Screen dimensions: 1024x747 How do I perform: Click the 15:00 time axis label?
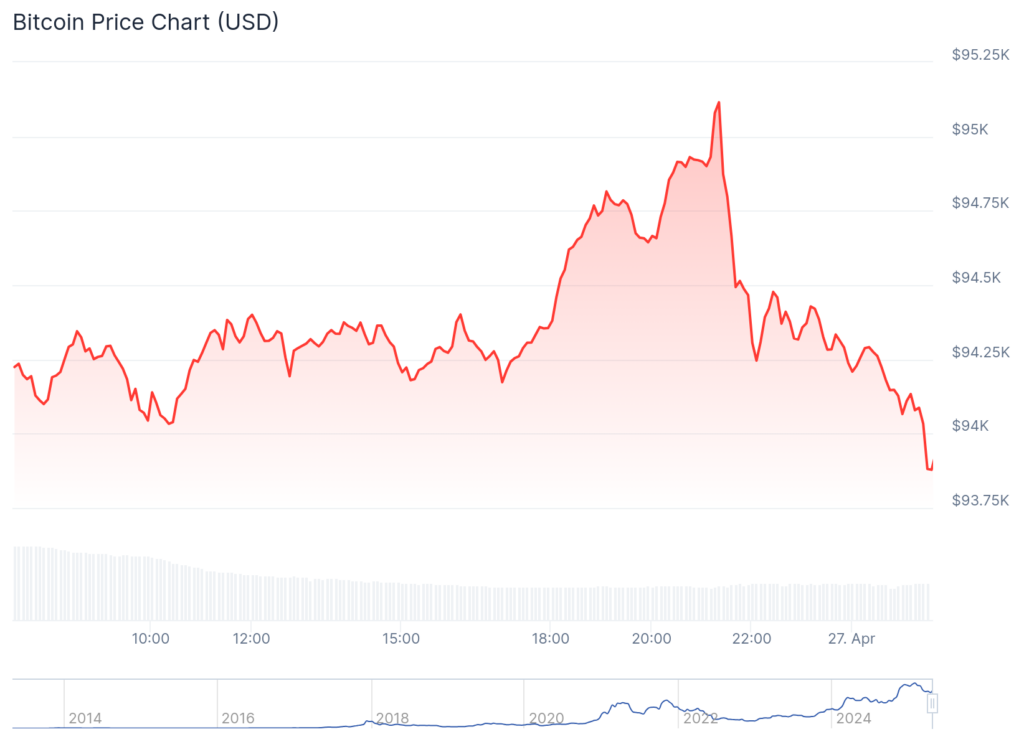(x=400, y=638)
